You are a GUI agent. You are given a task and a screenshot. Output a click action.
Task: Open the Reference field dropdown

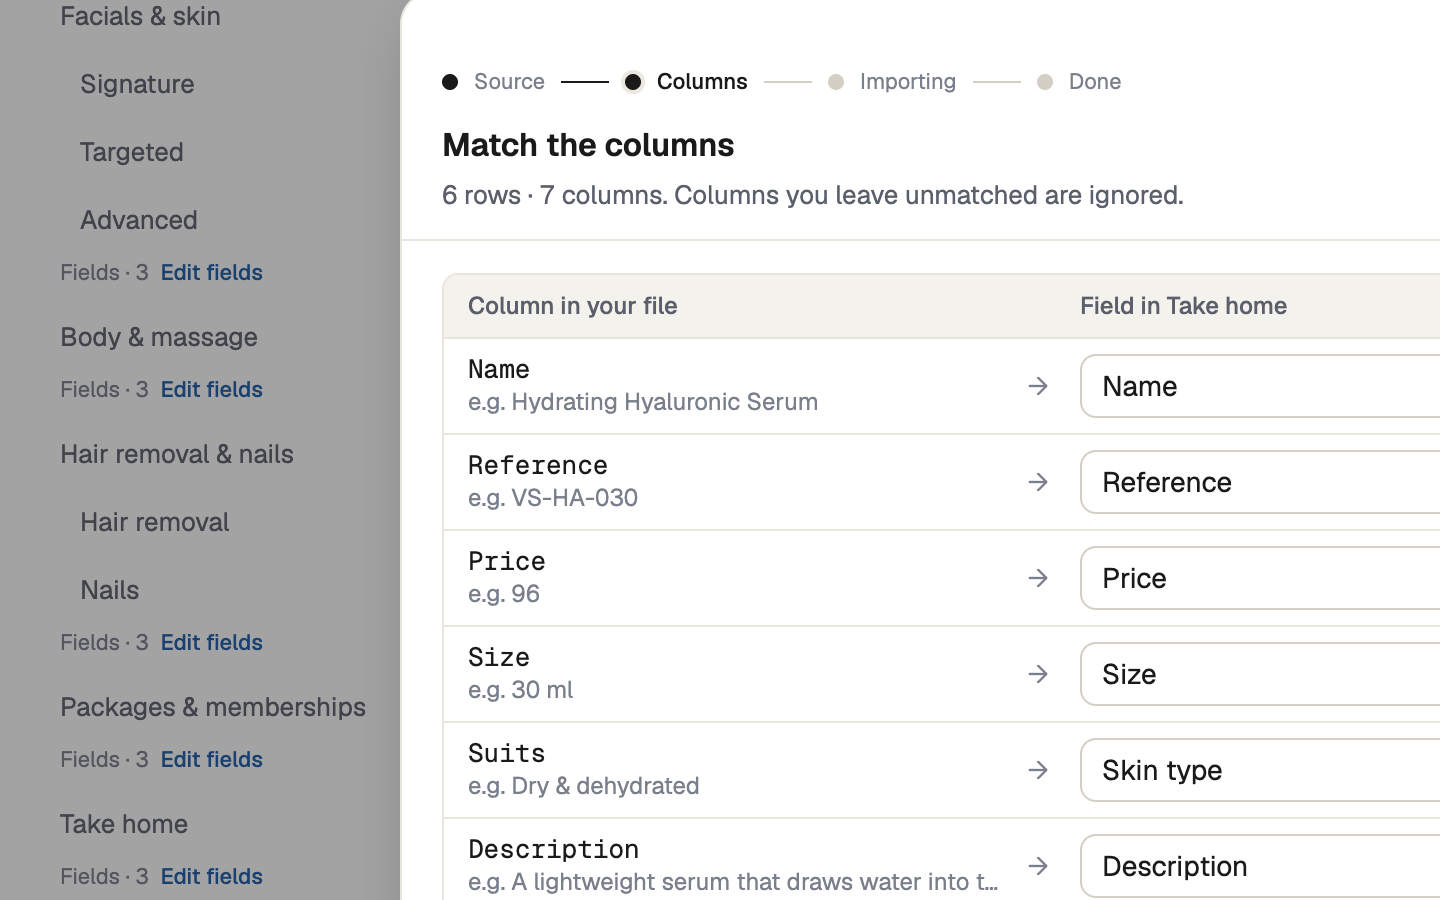coord(1260,482)
